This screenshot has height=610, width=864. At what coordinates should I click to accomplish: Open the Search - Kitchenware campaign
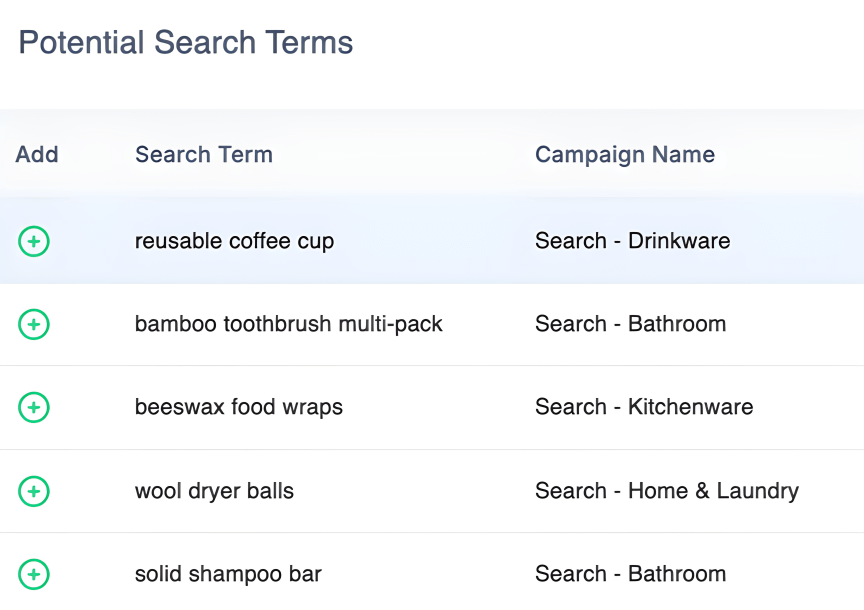click(x=644, y=407)
